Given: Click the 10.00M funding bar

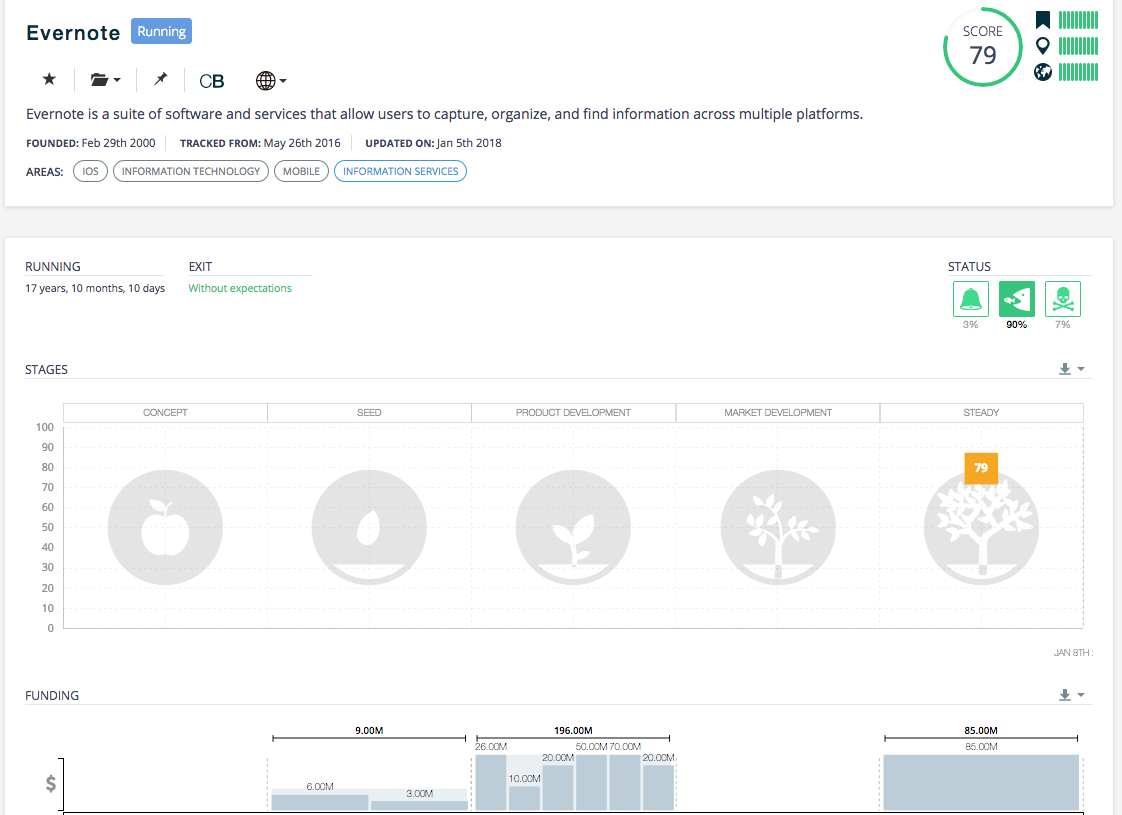Looking at the screenshot, I should (x=525, y=799).
